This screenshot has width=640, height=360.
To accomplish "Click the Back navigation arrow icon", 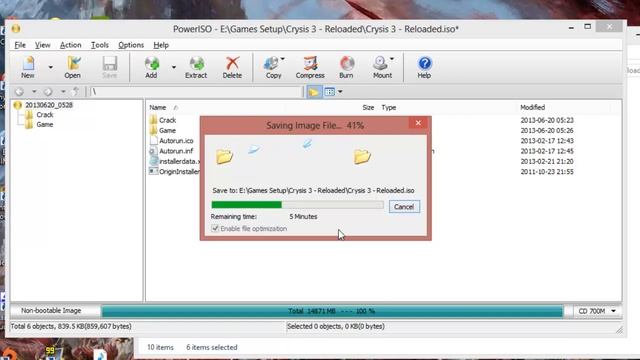I will point(19,92).
